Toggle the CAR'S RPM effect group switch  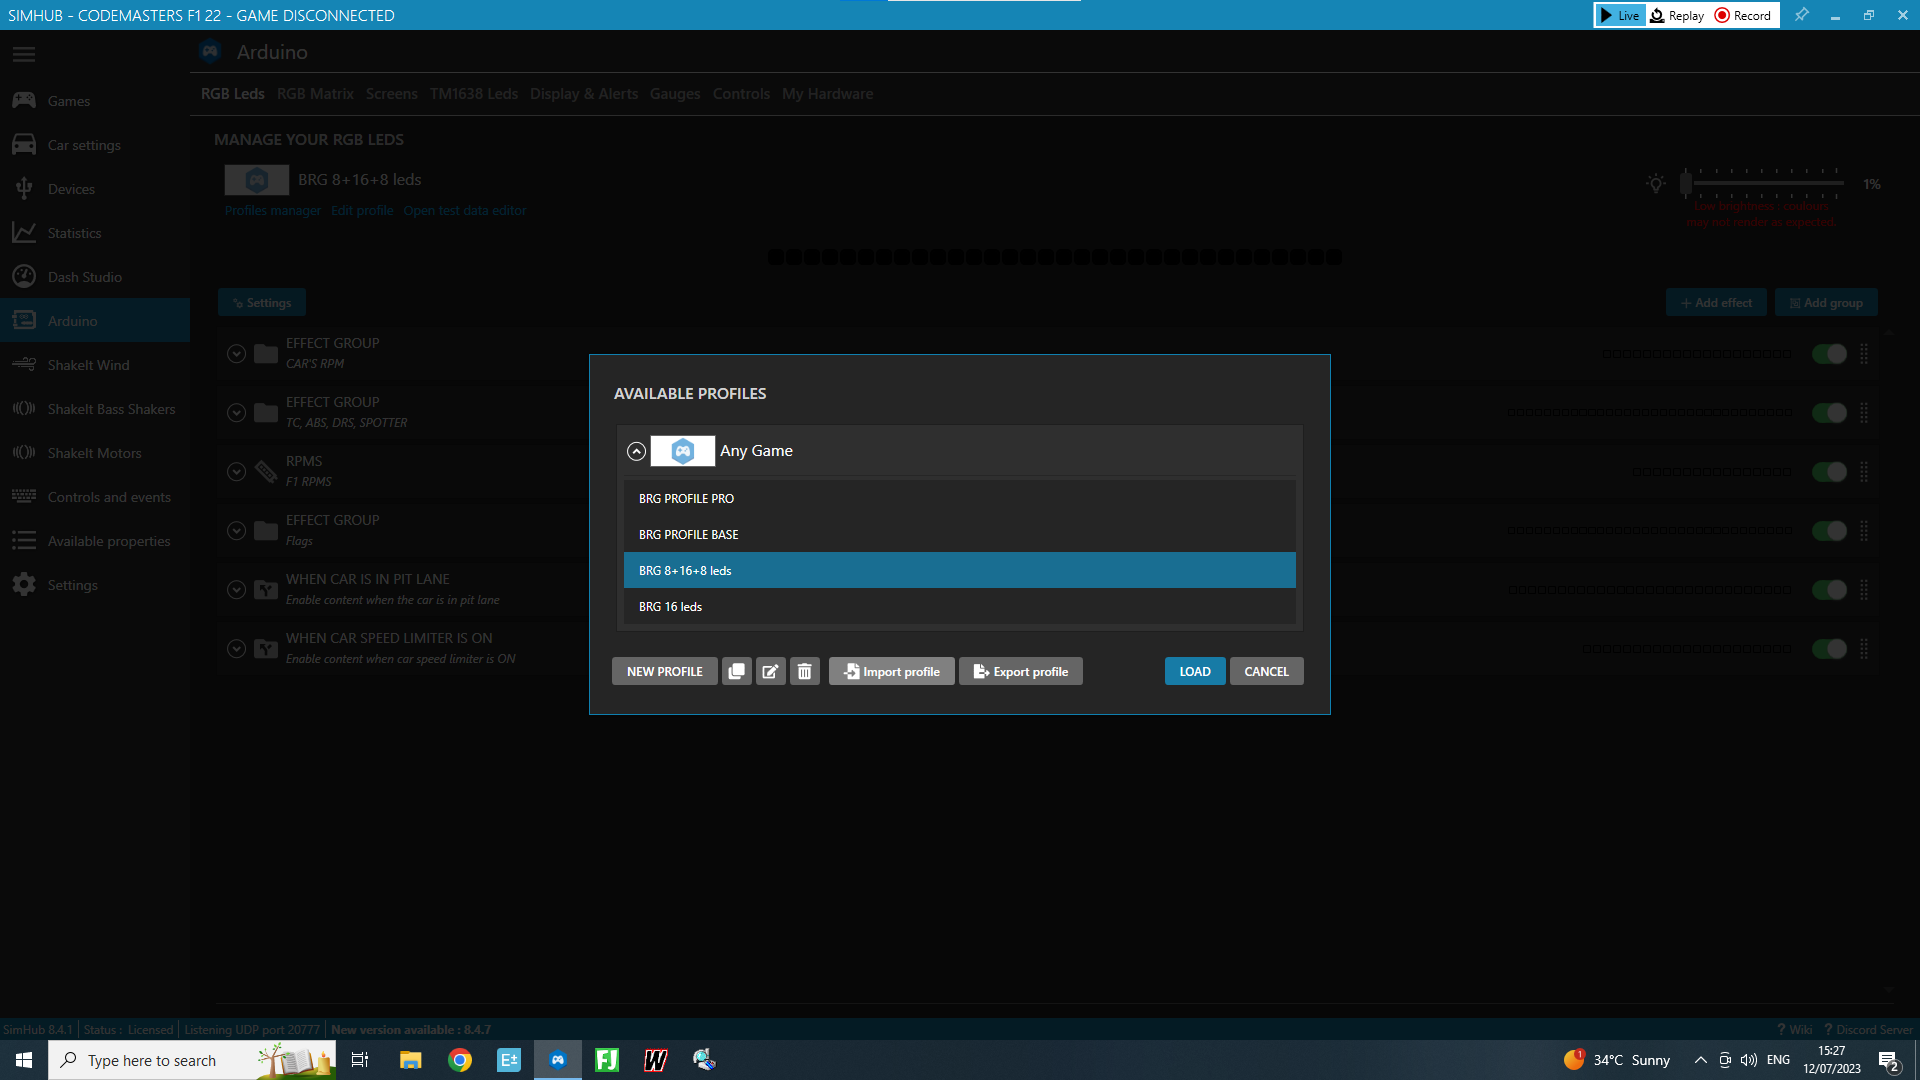1829,354
